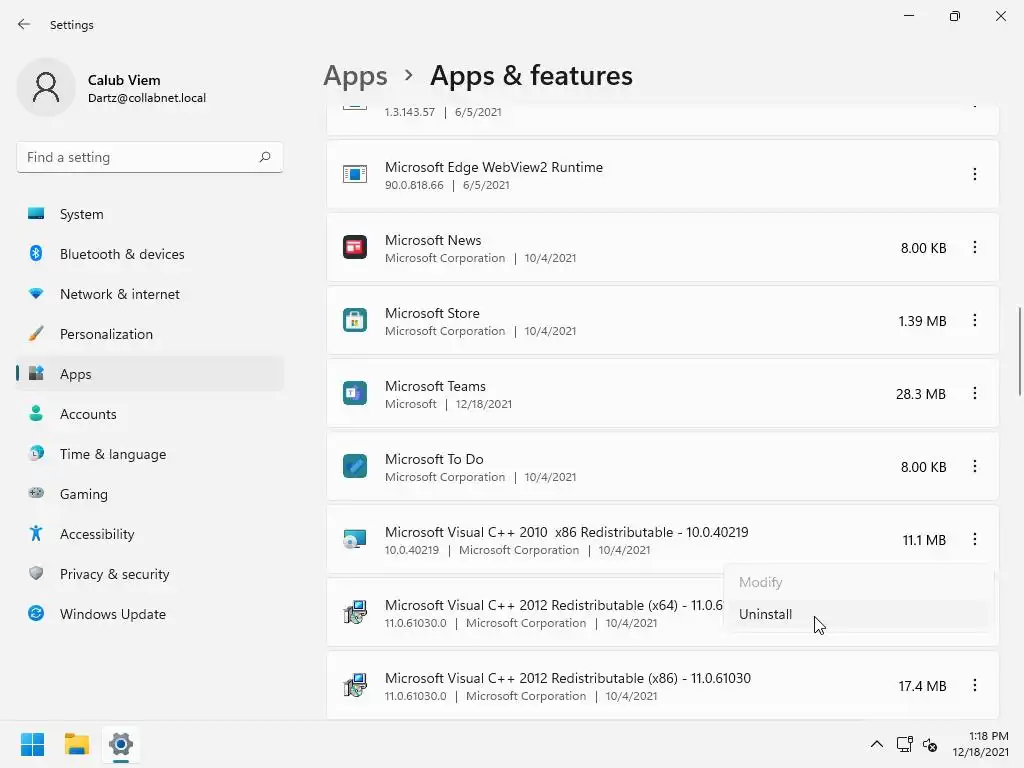Click the back arrow button
1024x768 pixels.
[x=24, y=24]
